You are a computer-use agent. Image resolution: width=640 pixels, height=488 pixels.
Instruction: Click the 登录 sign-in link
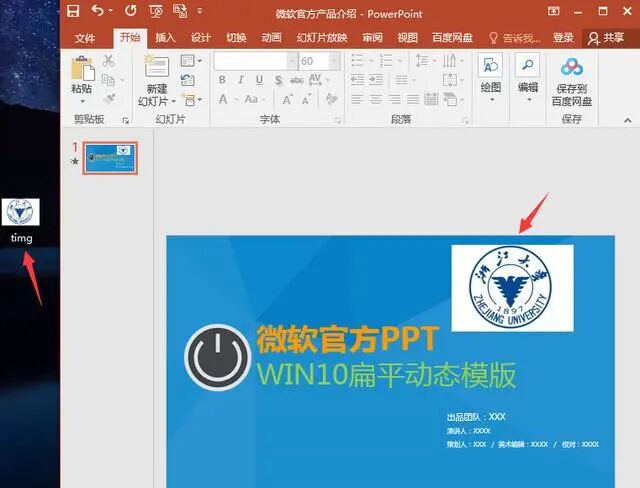coord(563,38)
